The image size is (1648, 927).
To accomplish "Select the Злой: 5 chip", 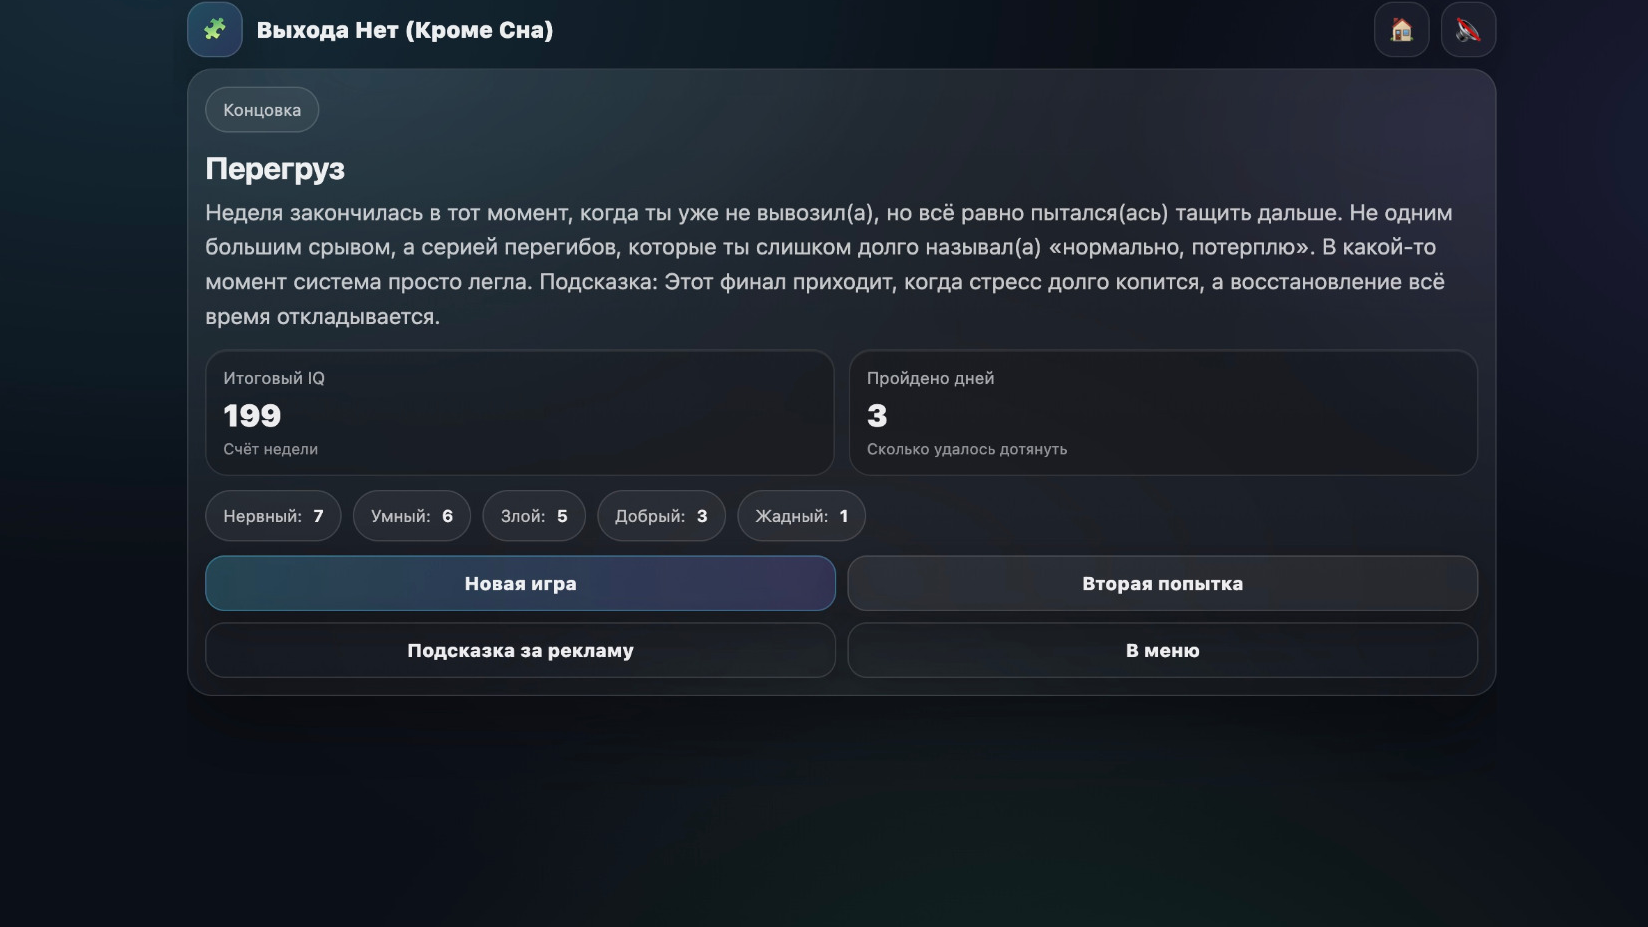I will coord(534,516).
